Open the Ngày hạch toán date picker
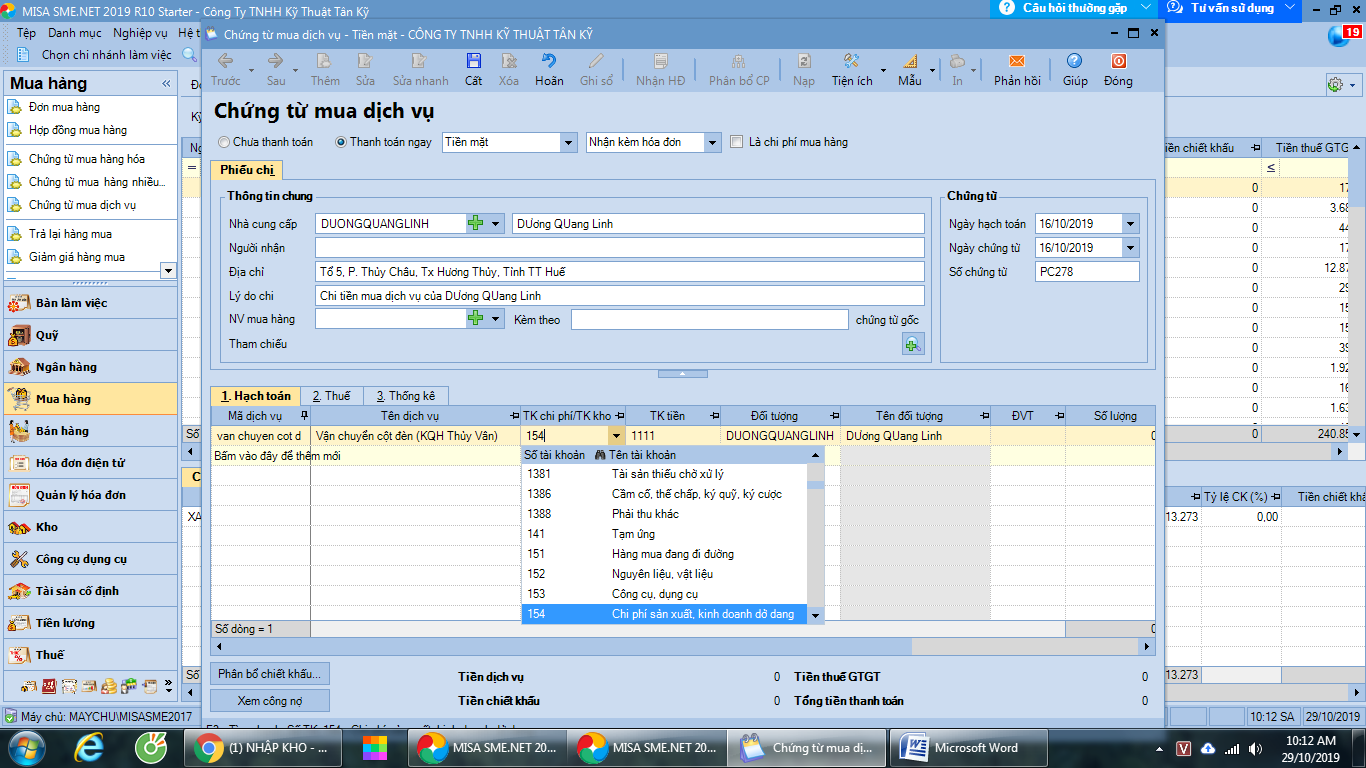1366x768 pixels. tap(1130, 224)
